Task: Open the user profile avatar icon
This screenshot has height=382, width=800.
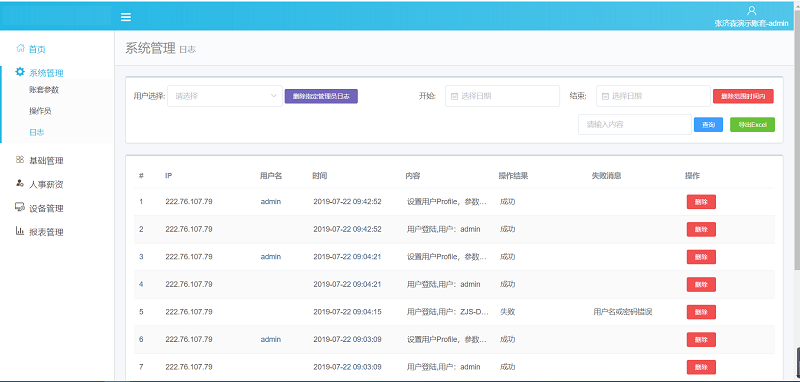Action: pyautogui.click(x=751, y=11)
